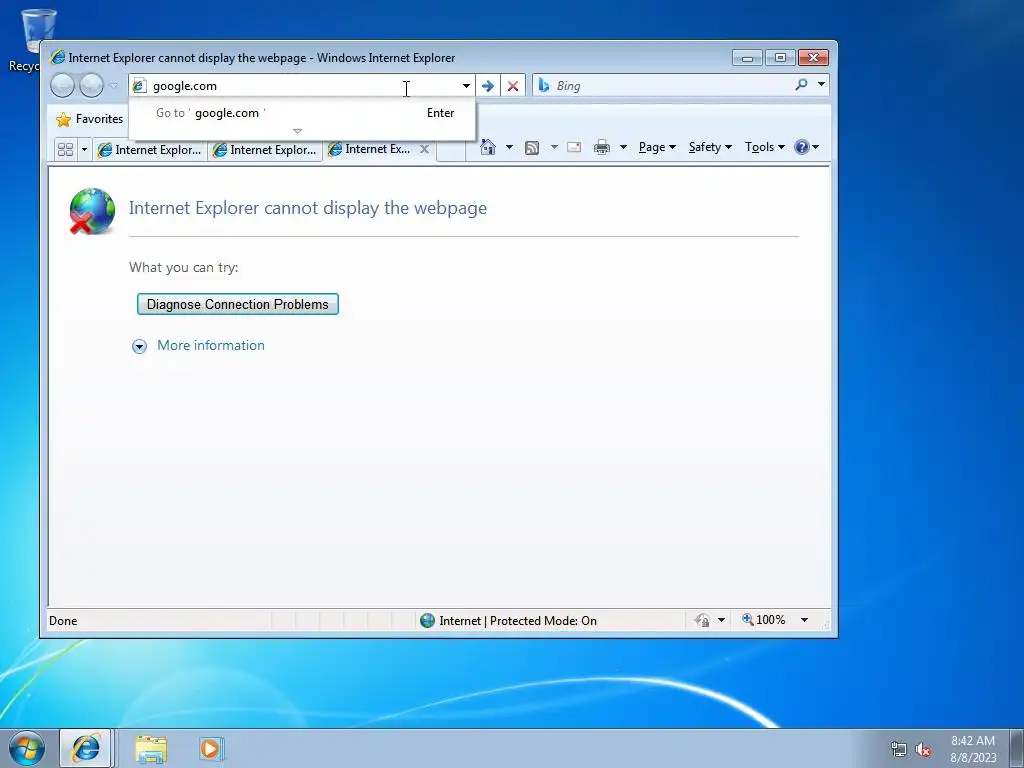Click the google.com address bar field
Viewport: 1024px width, 768px height.
(302, 86)
